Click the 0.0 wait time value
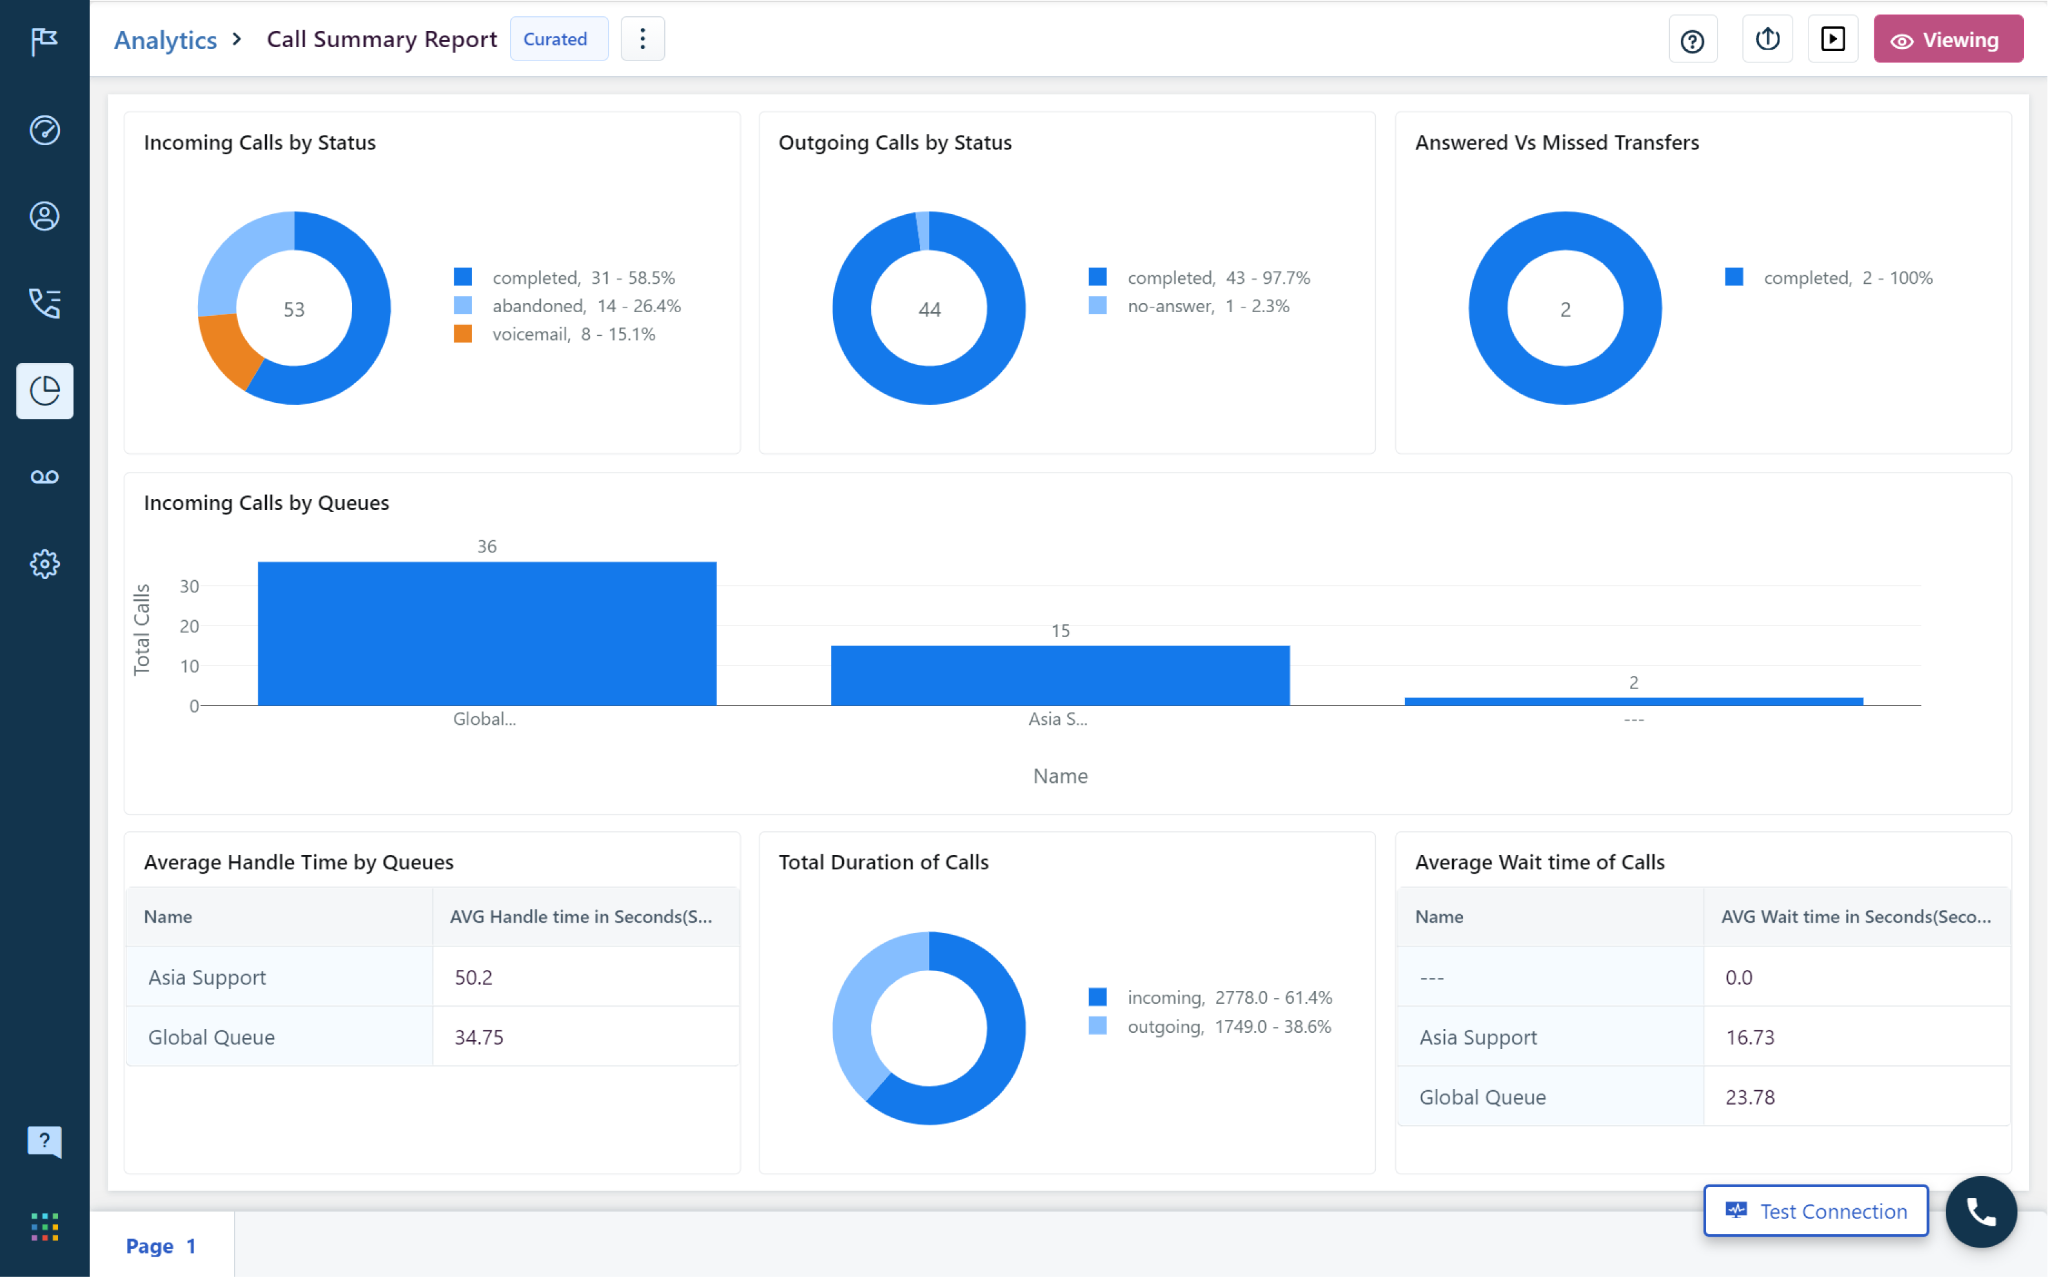 (x=1739, y=978)
